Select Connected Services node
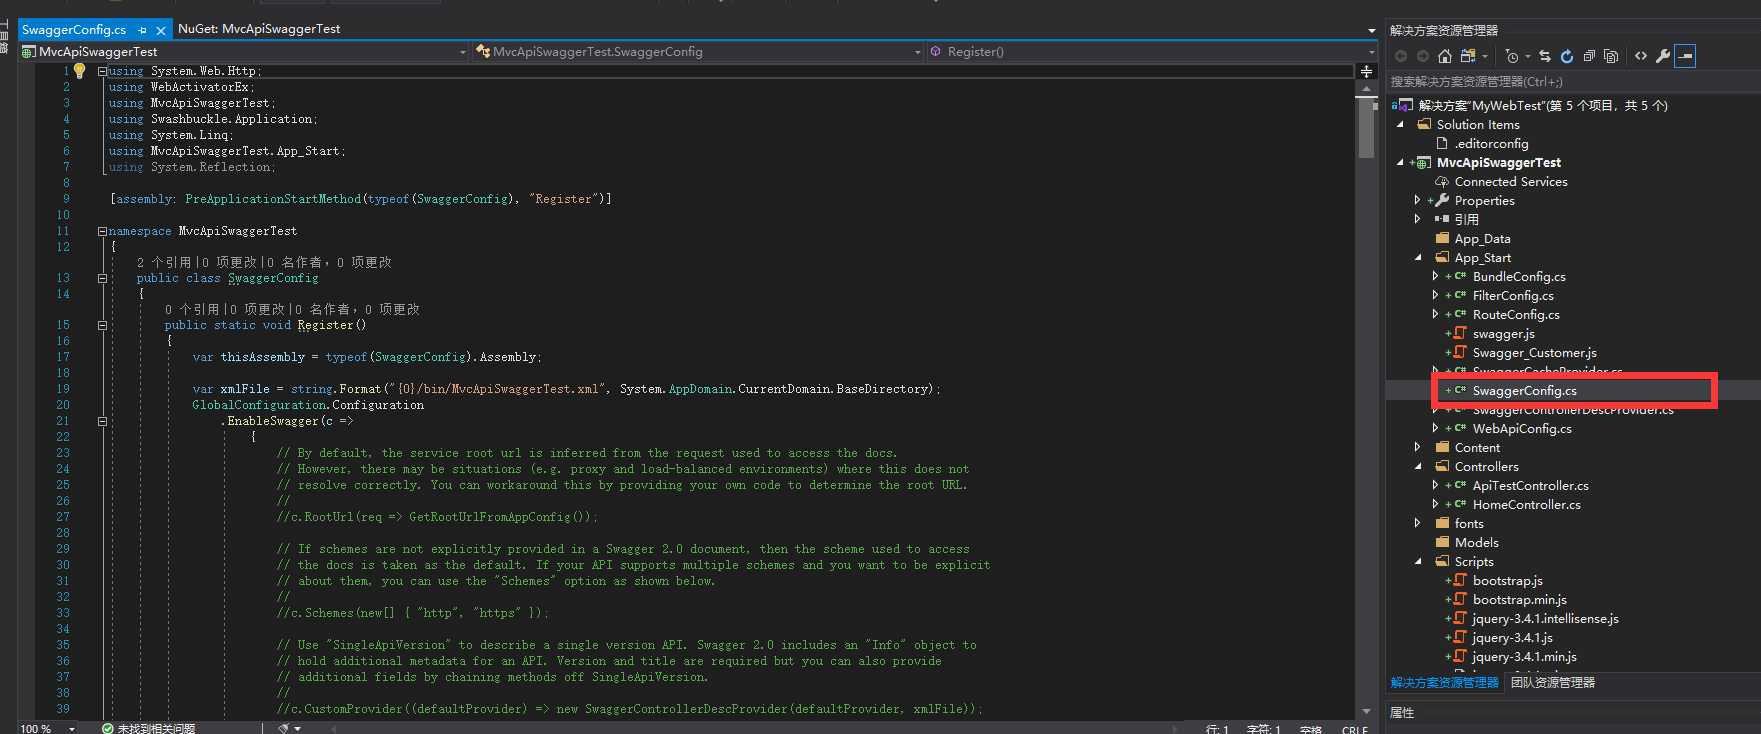This screenshot has height=734, width=1761. pyautogui.click(x=1510, y=181)
